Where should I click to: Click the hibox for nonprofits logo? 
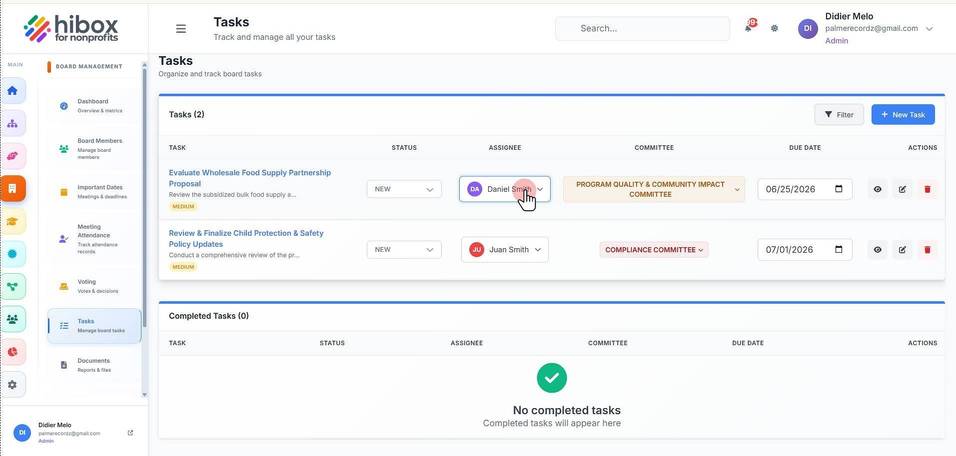[x=71, y=29]
